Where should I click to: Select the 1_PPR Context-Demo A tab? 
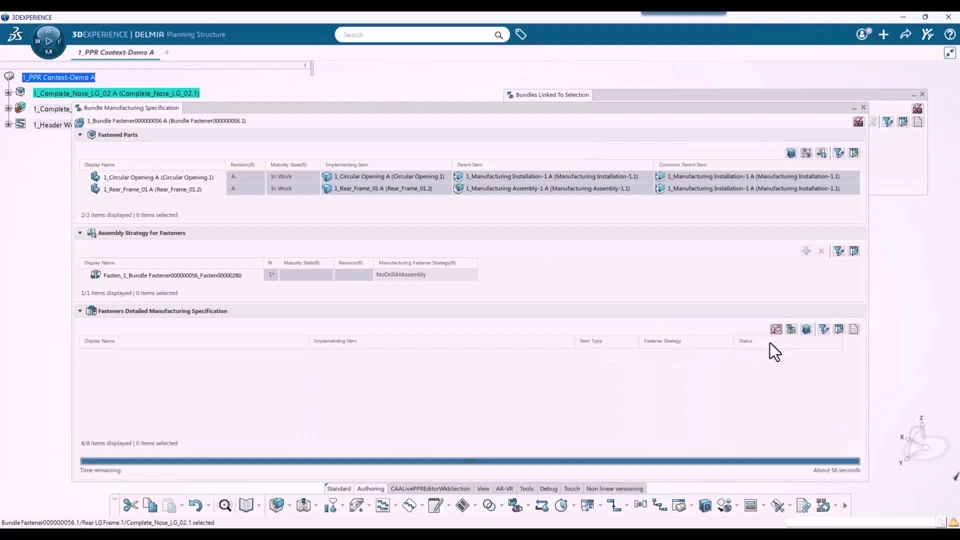(x=116, y=53)
